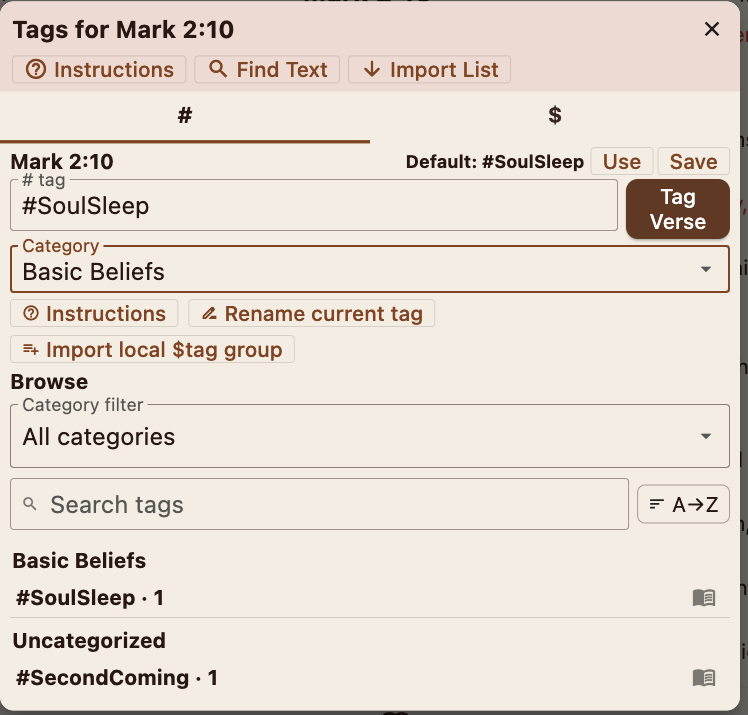Close the Tags for Mark 2:10 dialog

tap(712, 29)
